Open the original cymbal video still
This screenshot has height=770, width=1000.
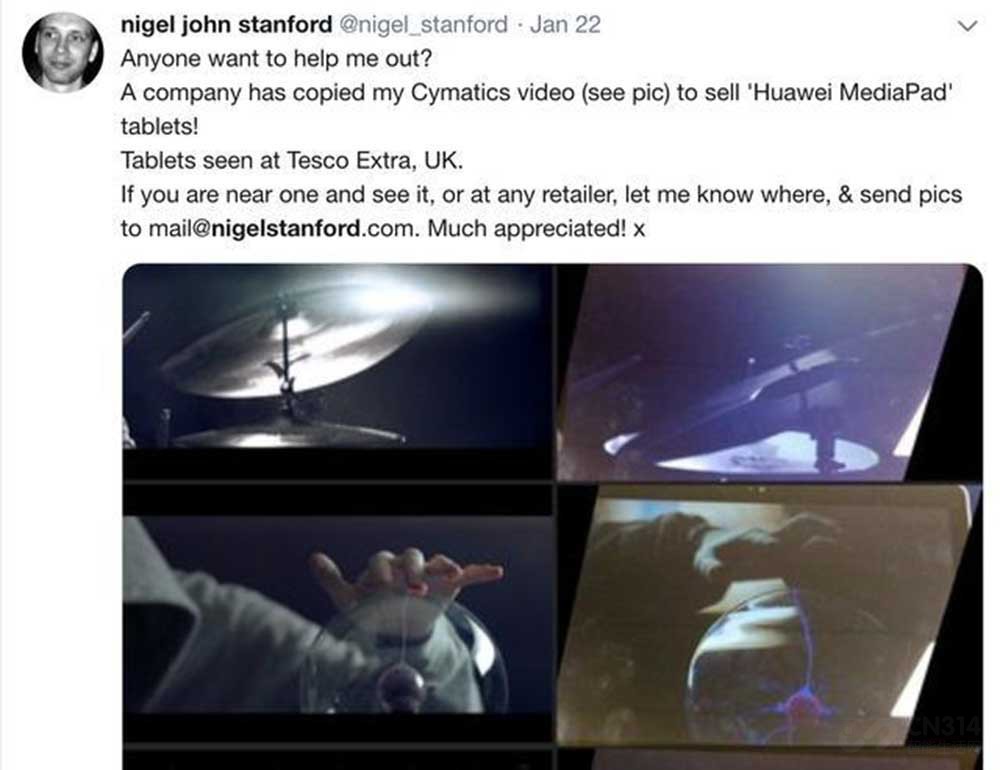click(x=337, y=371)
